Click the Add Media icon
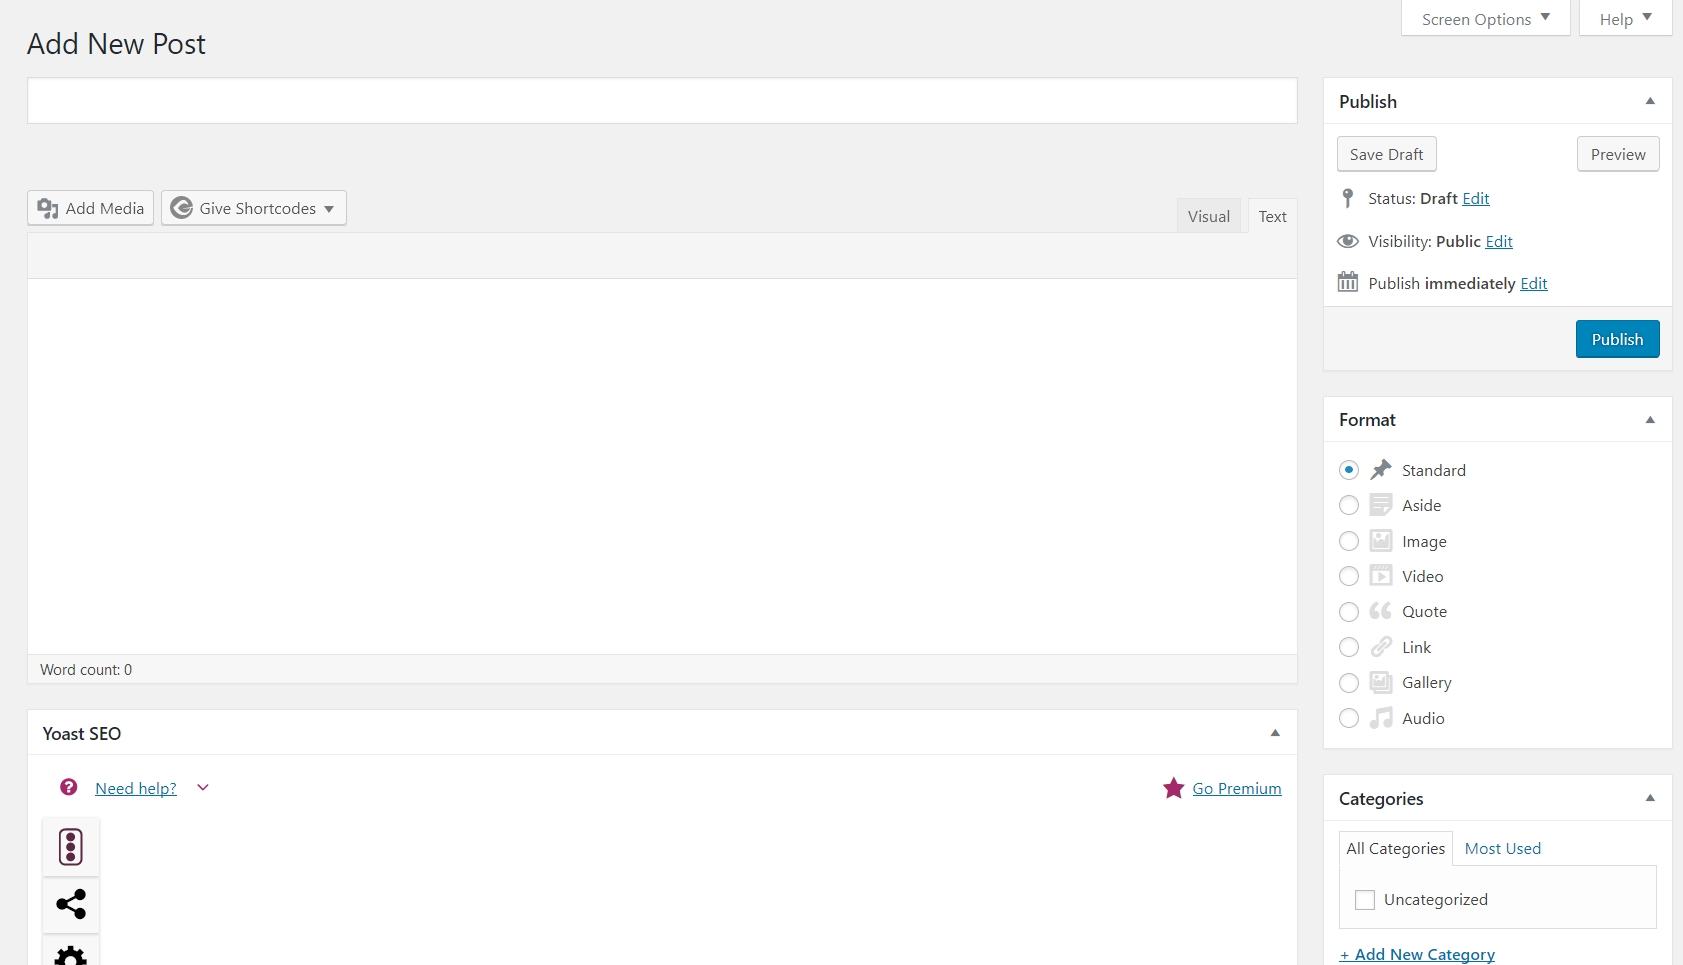Screen dimensions: 1683x965 (x=47, y=208)
